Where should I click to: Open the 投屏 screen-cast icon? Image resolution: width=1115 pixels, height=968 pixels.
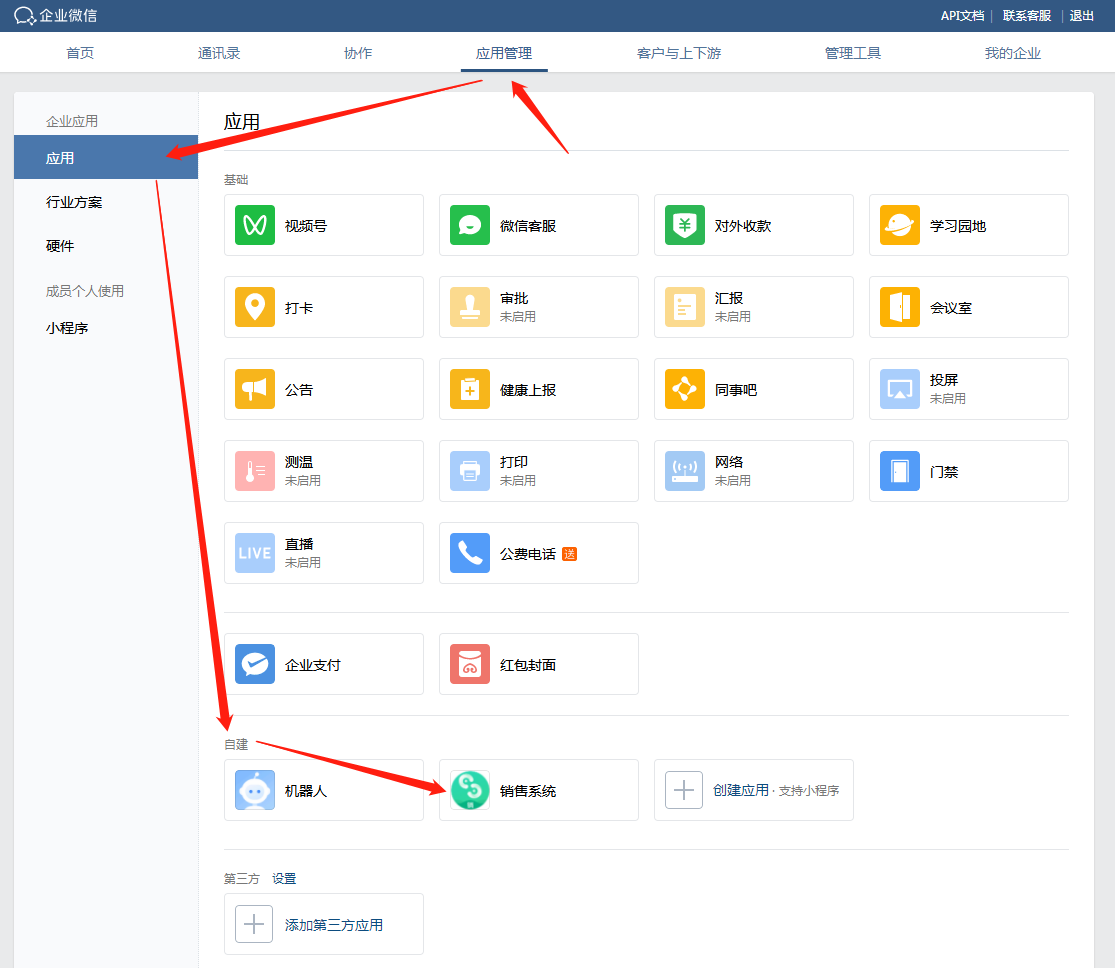click(x=900, y=389)
